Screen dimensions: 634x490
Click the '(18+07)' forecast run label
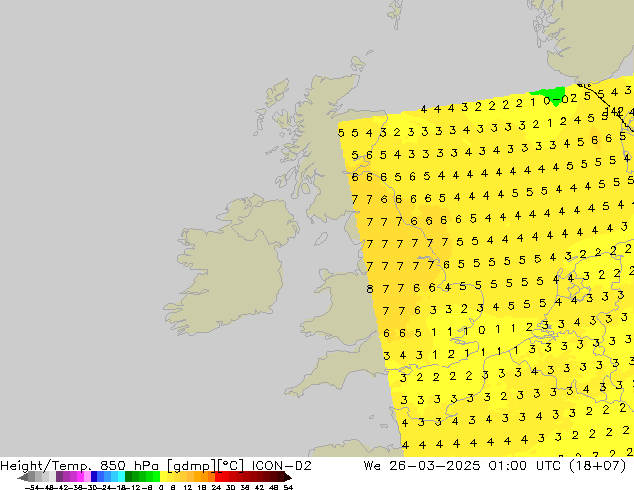pyautogui.click(x=598, y=465)
